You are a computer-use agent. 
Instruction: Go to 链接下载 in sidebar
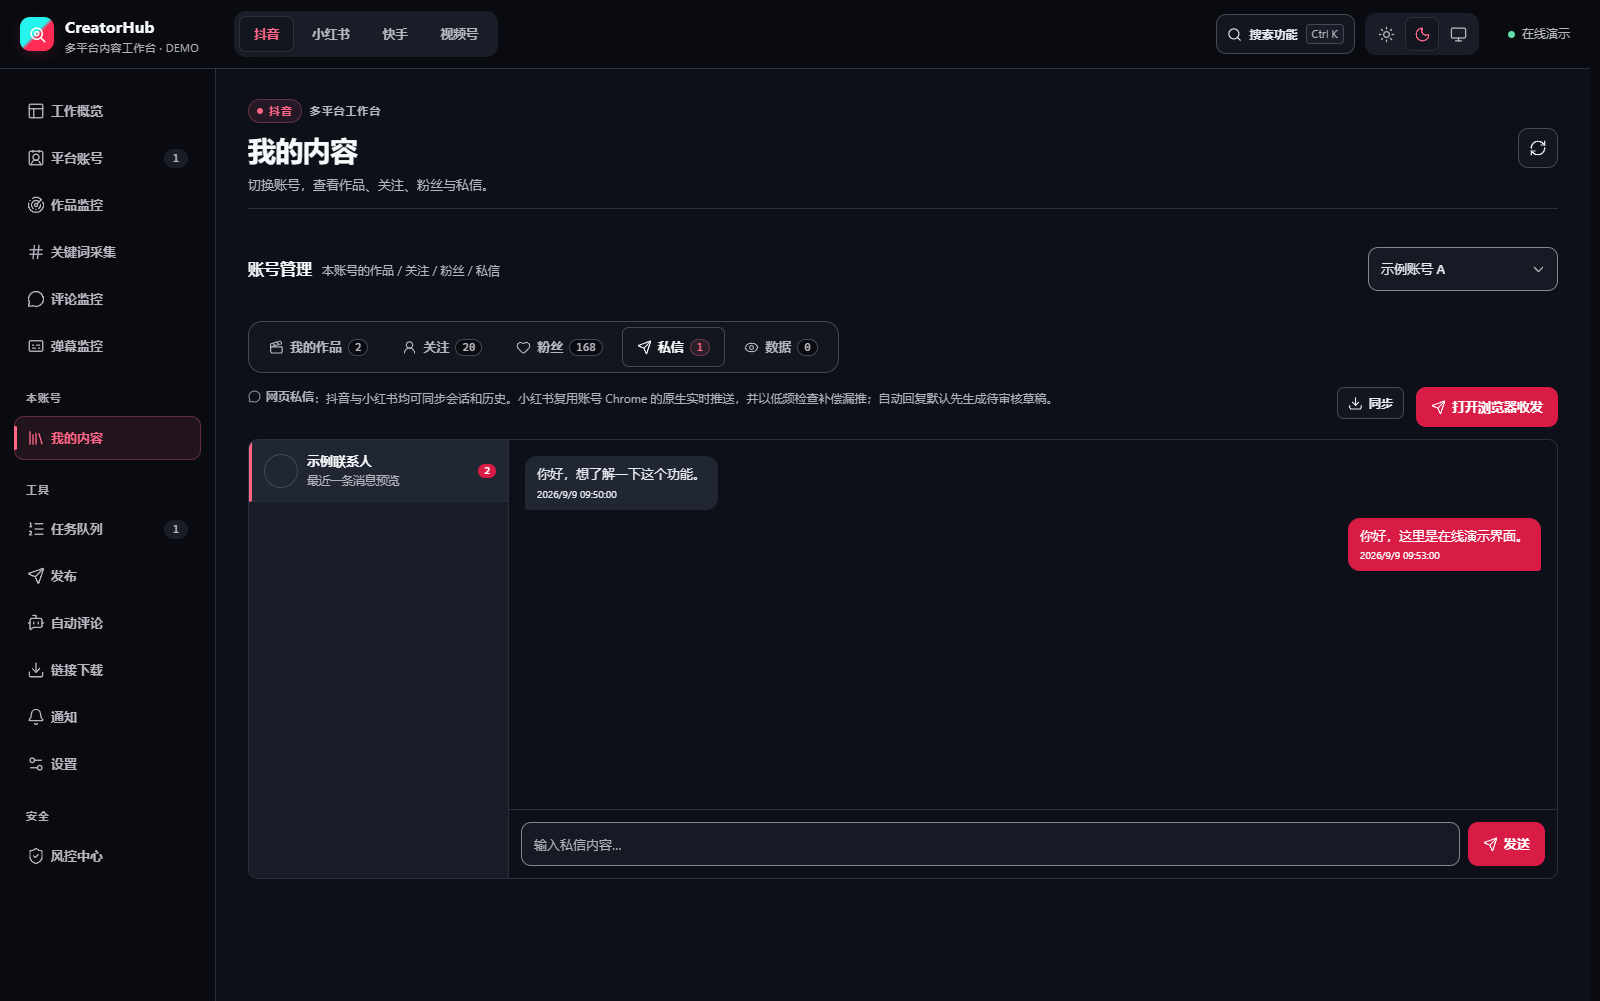[x=107, y=670]
